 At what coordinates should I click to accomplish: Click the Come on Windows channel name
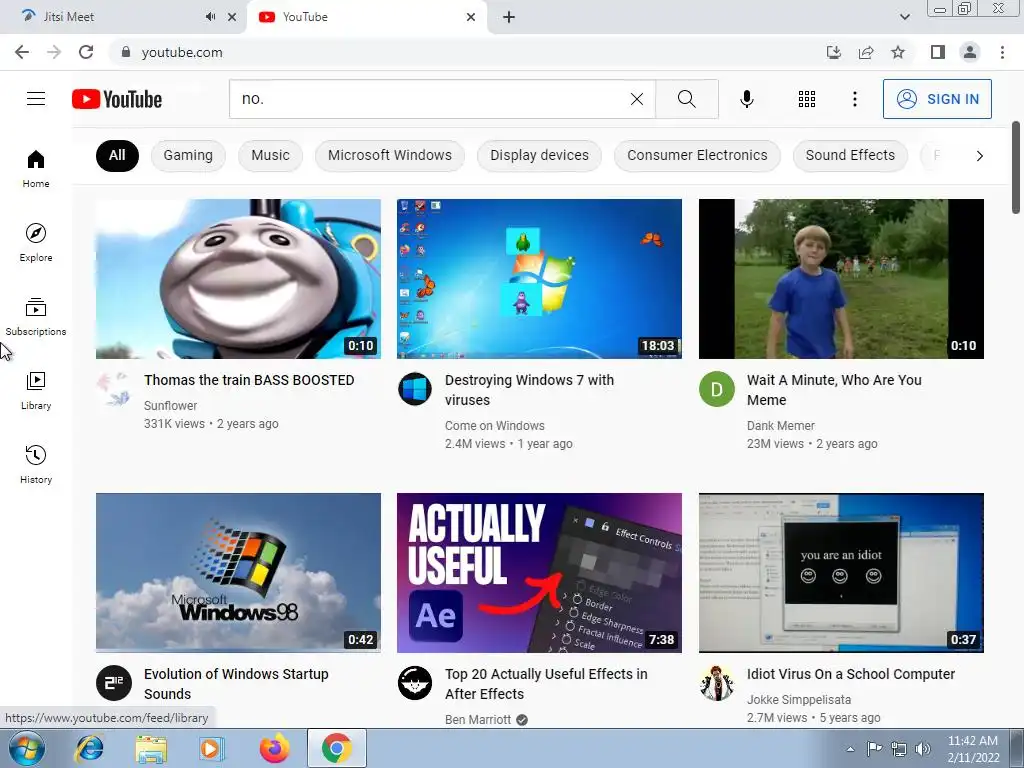coord(494,426)
